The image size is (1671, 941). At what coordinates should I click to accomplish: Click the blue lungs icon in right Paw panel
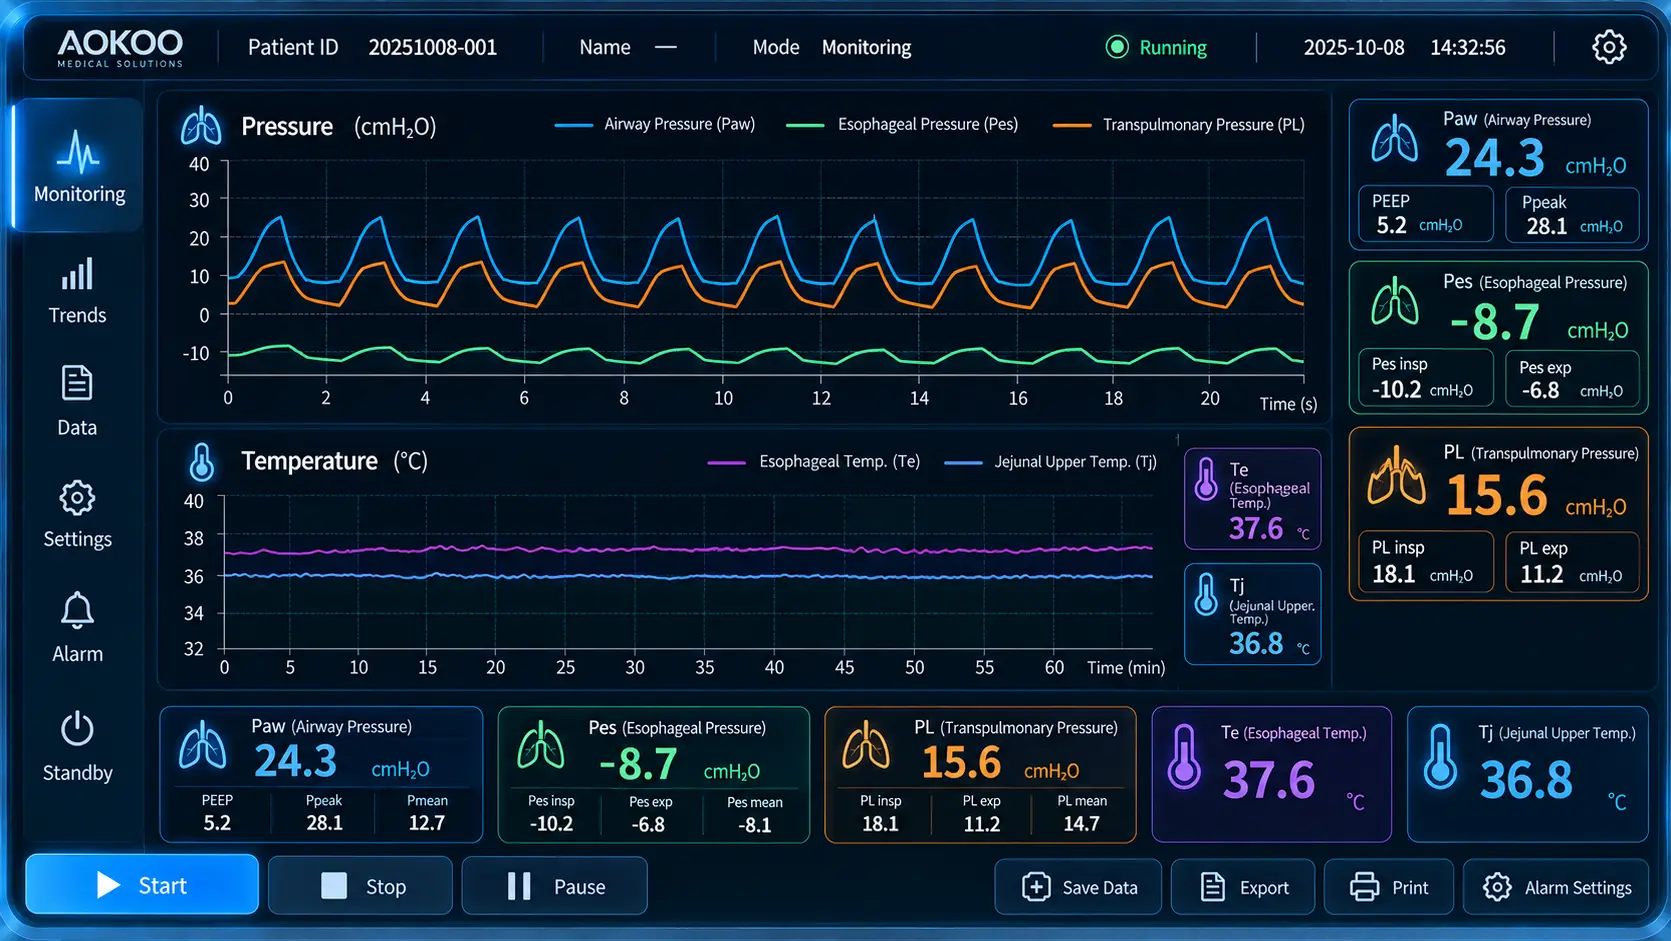(x=1394, y=139)
